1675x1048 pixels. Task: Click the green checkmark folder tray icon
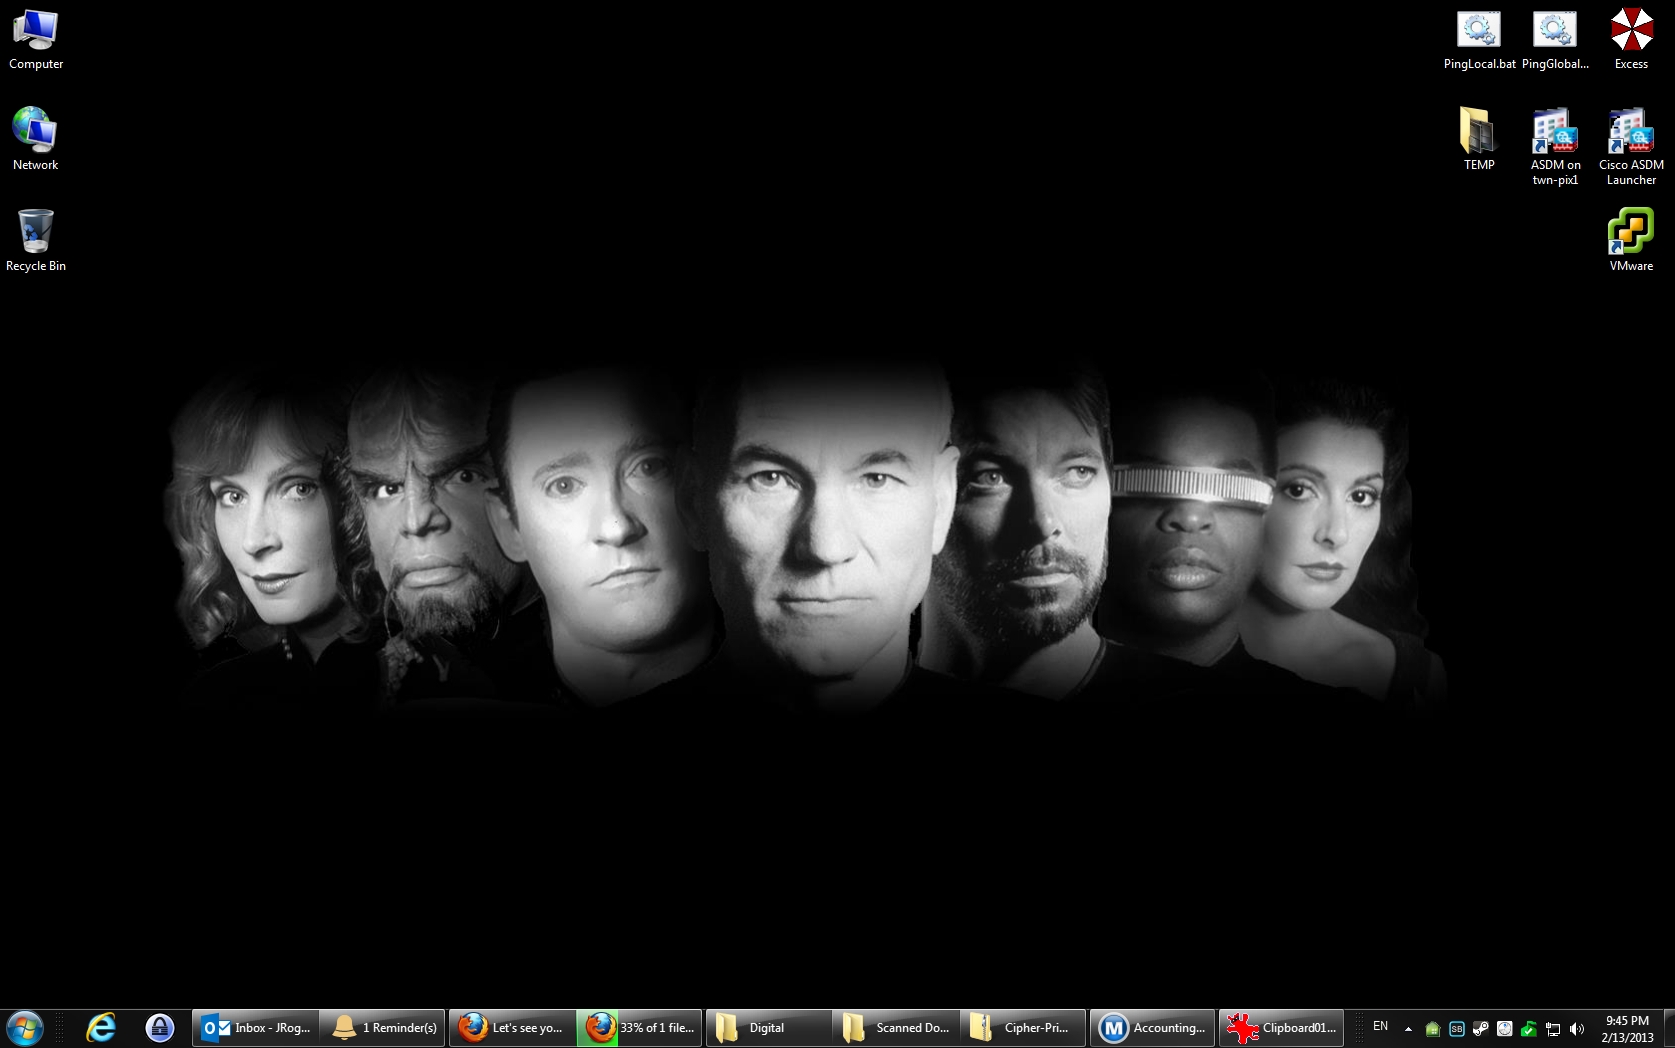[1529, 1029]
